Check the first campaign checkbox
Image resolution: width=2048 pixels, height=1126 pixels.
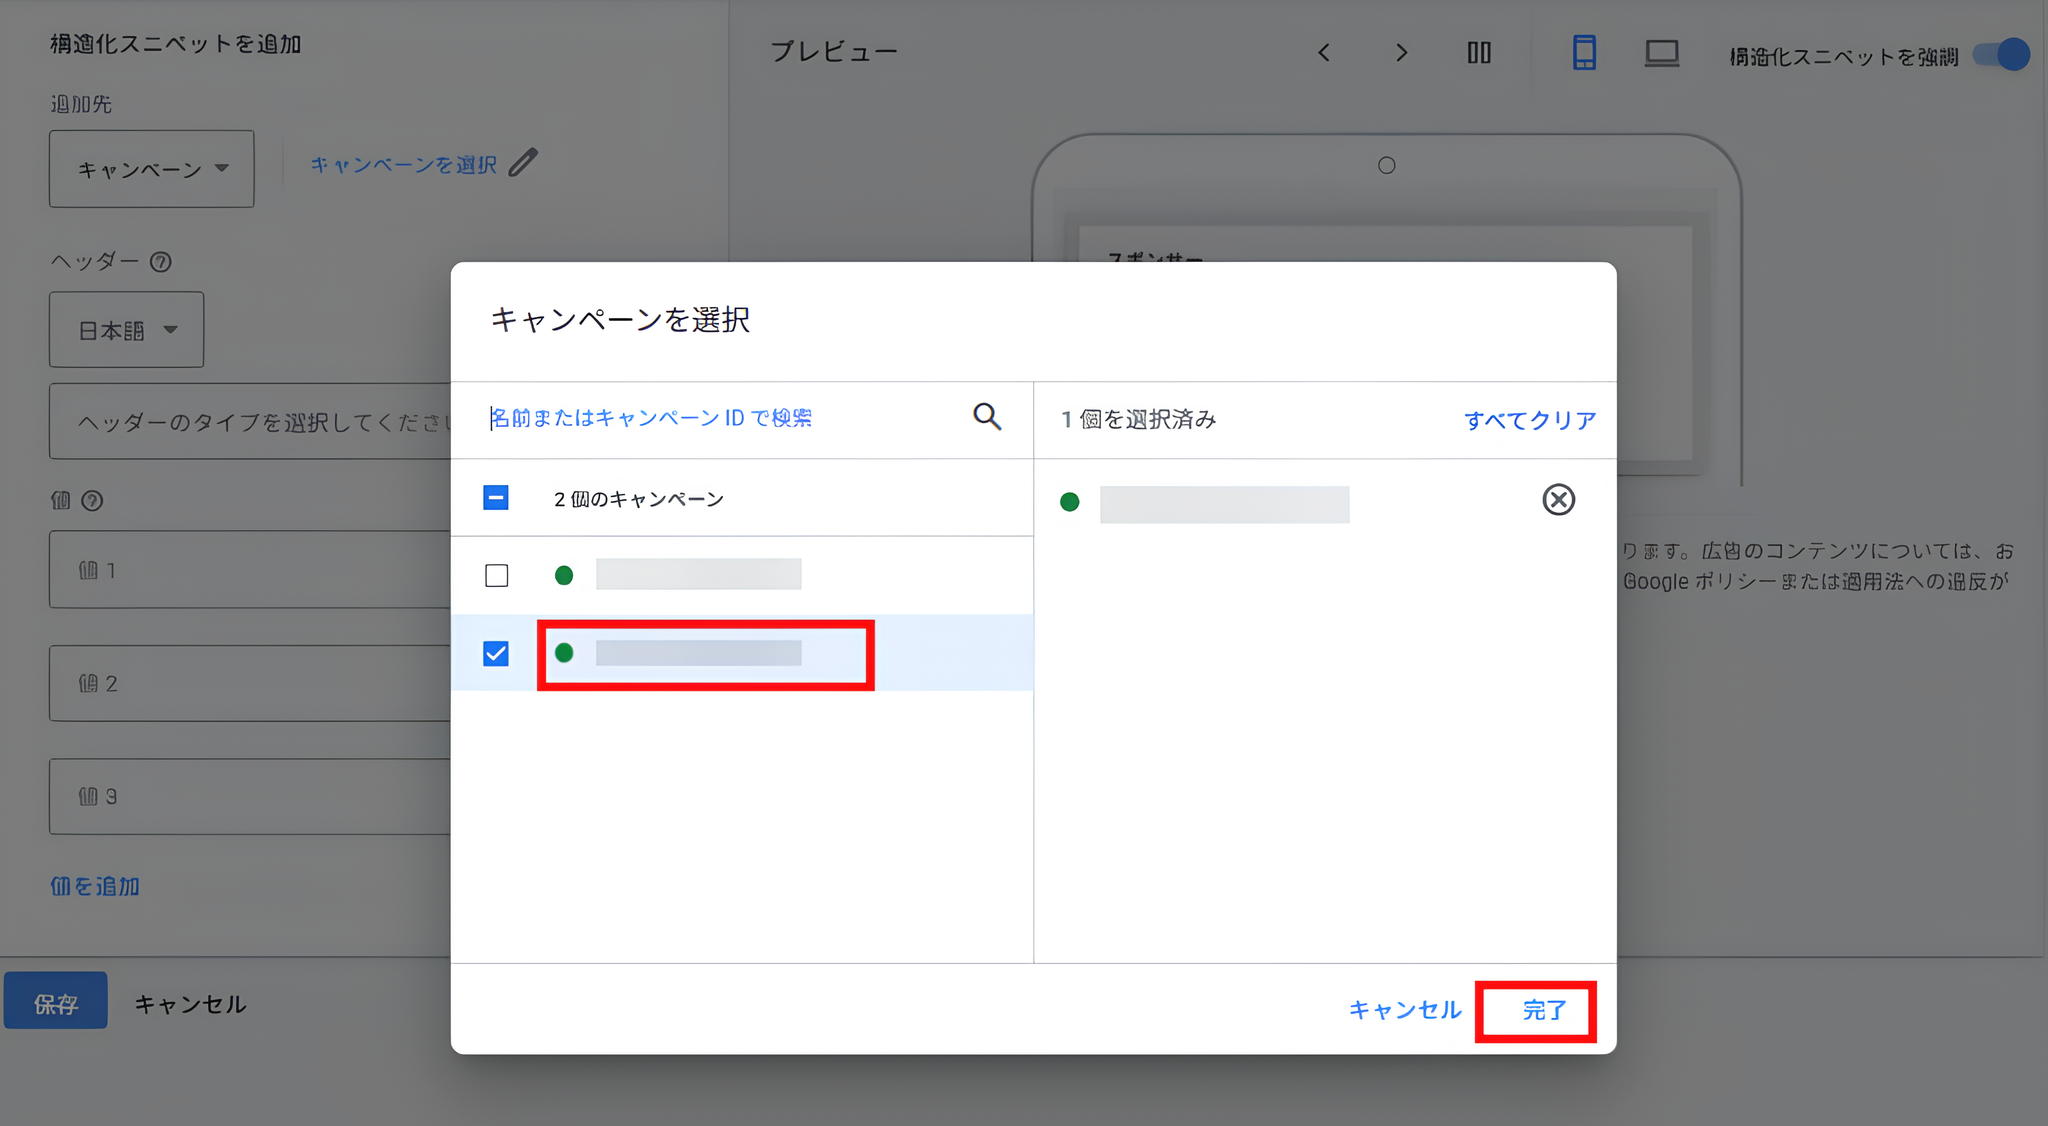tap(497, 575)
